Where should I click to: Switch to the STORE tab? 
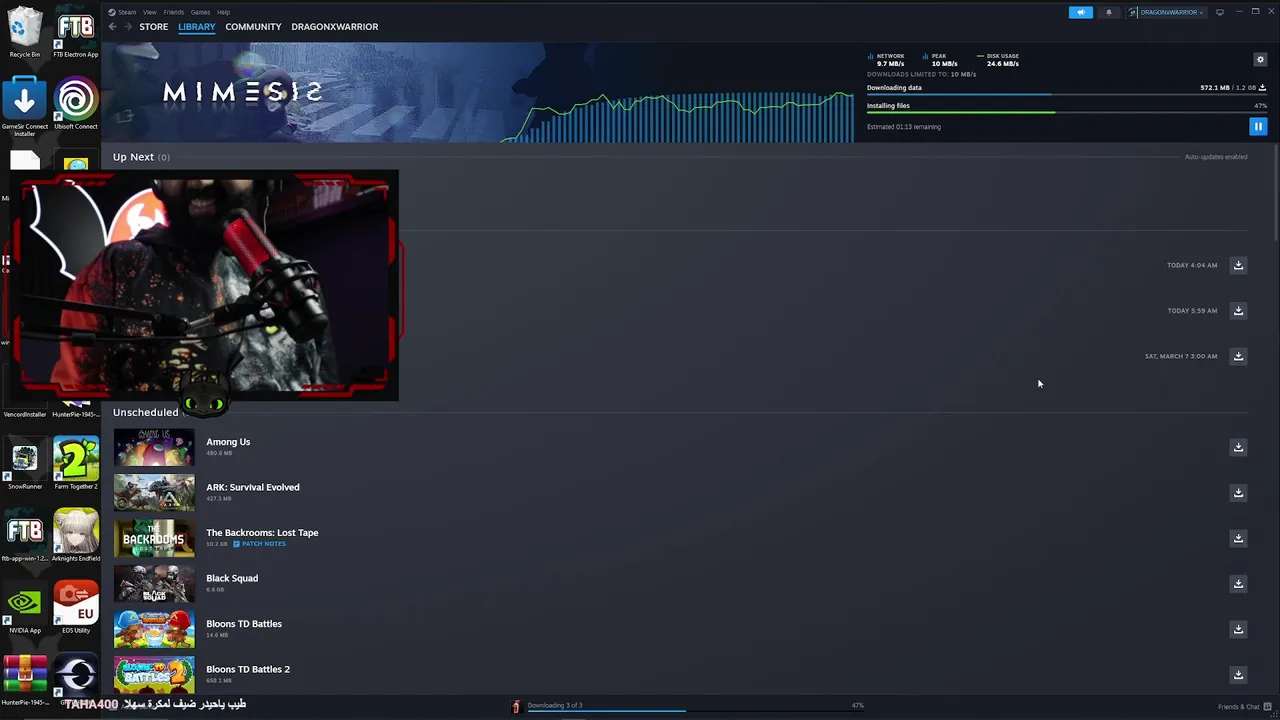[154, 27]
